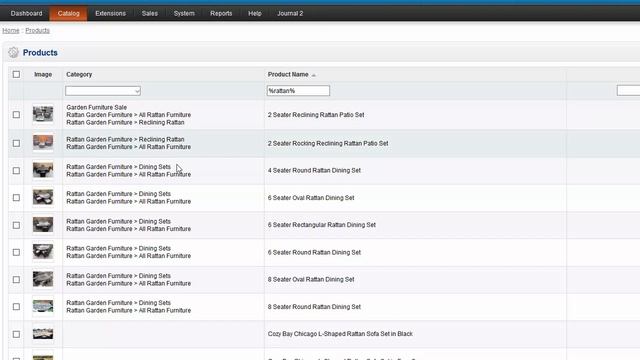This screenshot has width=640, height=360.
Task: Click the Products breadcrumb link
Action: 38,31
